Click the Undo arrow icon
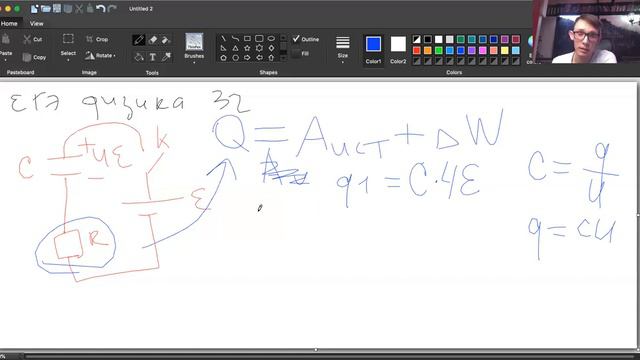The width and height of the screenshot is (640, 360). [100, 9]
